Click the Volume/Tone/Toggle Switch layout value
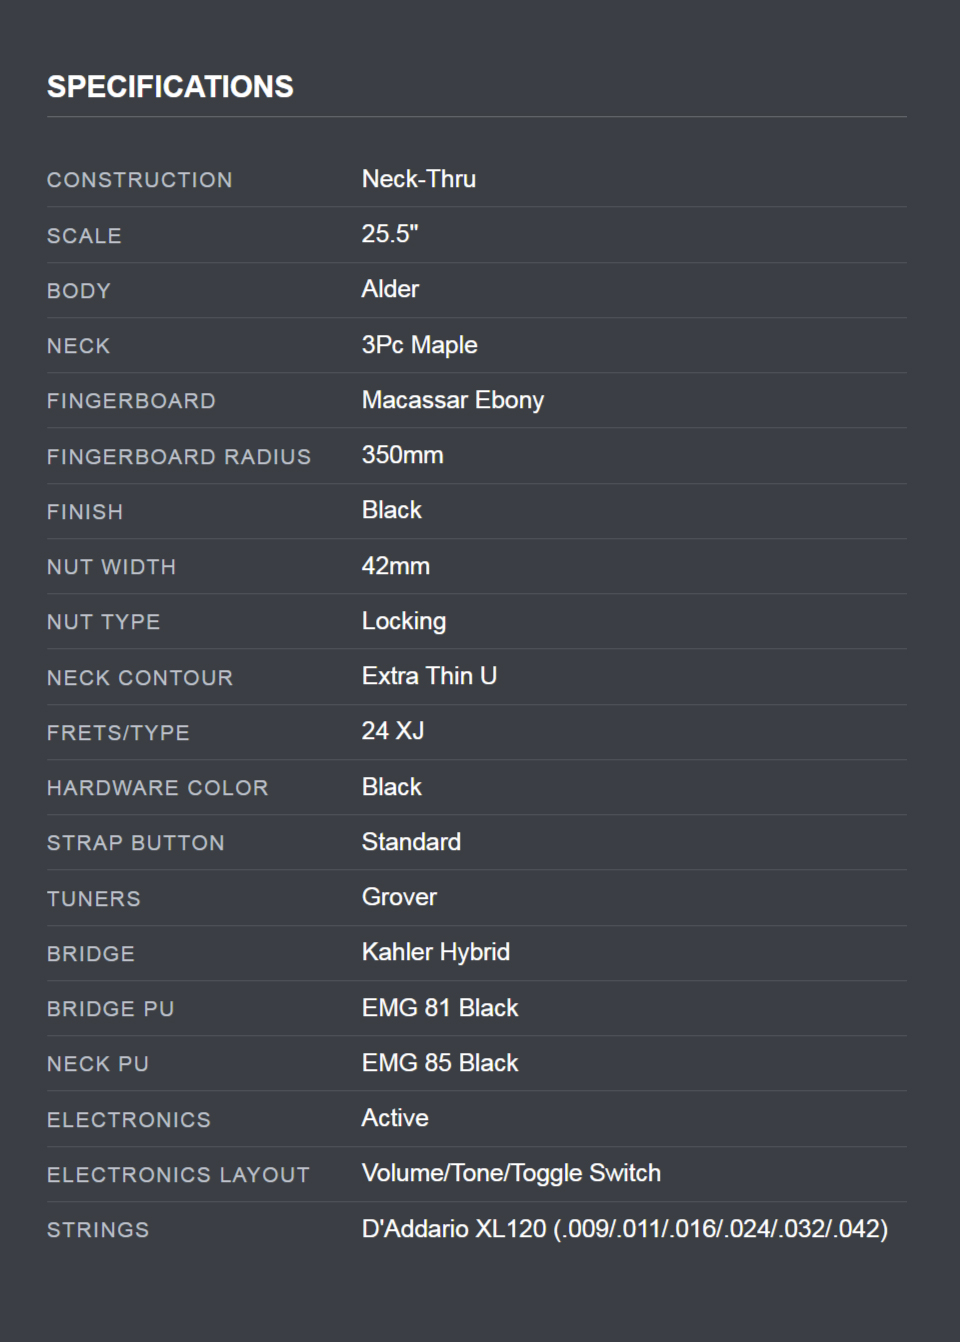The image size is (960, 1342). 511,1173
